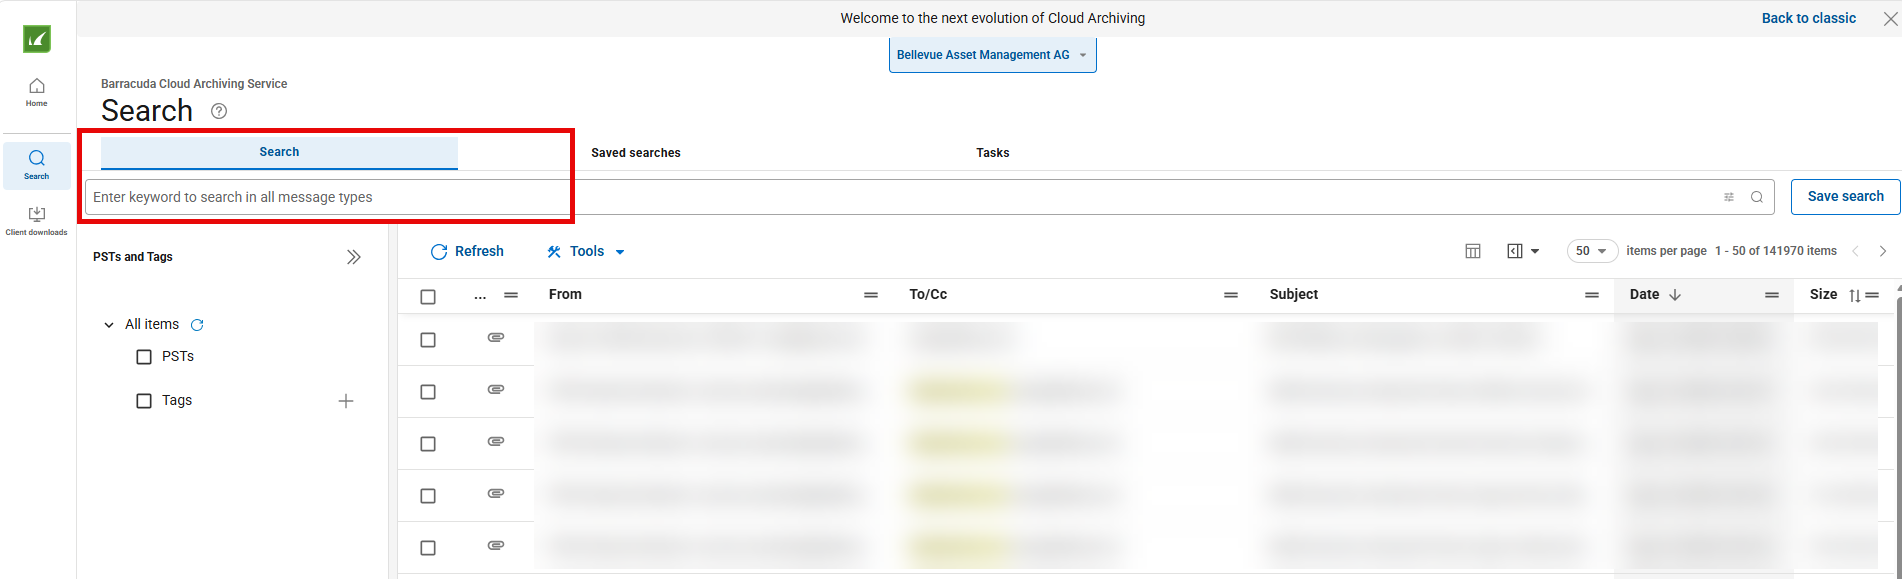Toggle the select-all header checkbox

click(428, 297)
